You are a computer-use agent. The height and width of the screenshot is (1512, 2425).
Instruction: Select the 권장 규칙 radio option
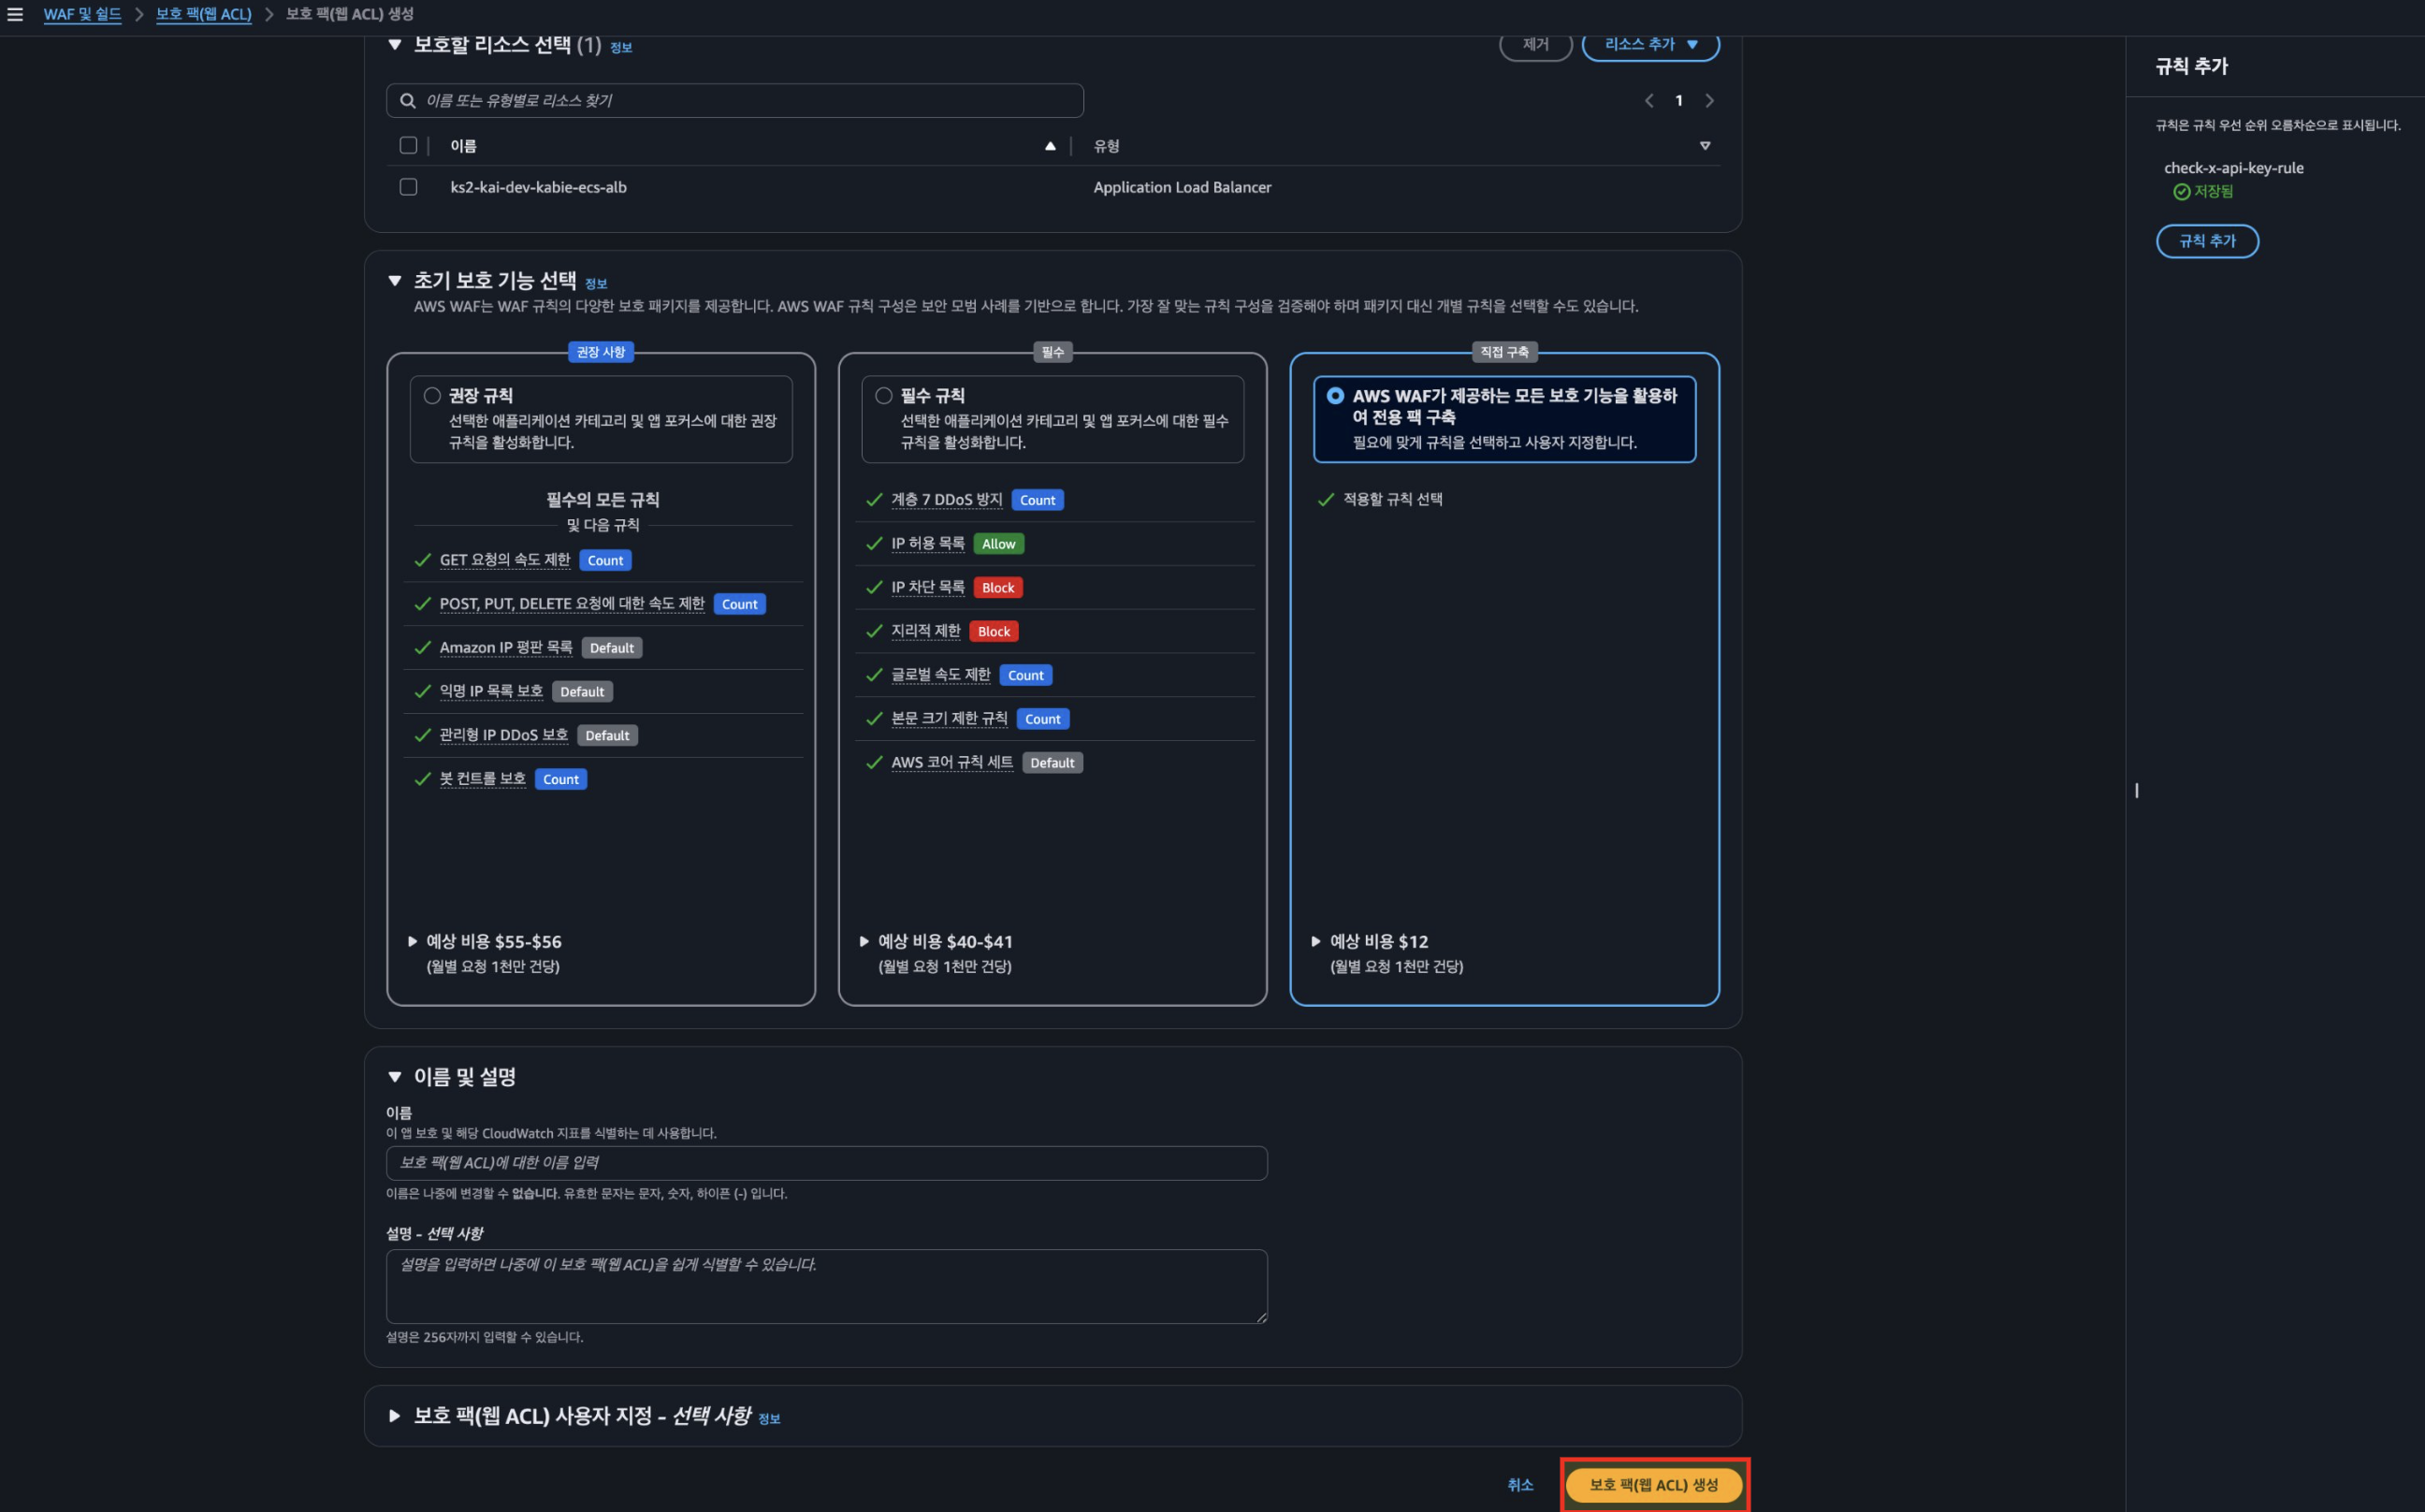pyautogui.click(x=432, y=396)
